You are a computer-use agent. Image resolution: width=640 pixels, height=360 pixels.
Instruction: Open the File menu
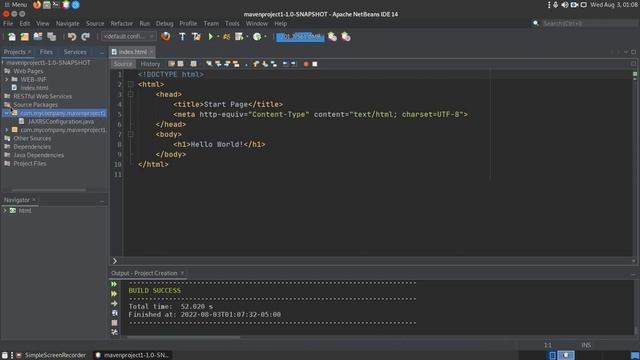pyautogui.click(x=8, y=24)
